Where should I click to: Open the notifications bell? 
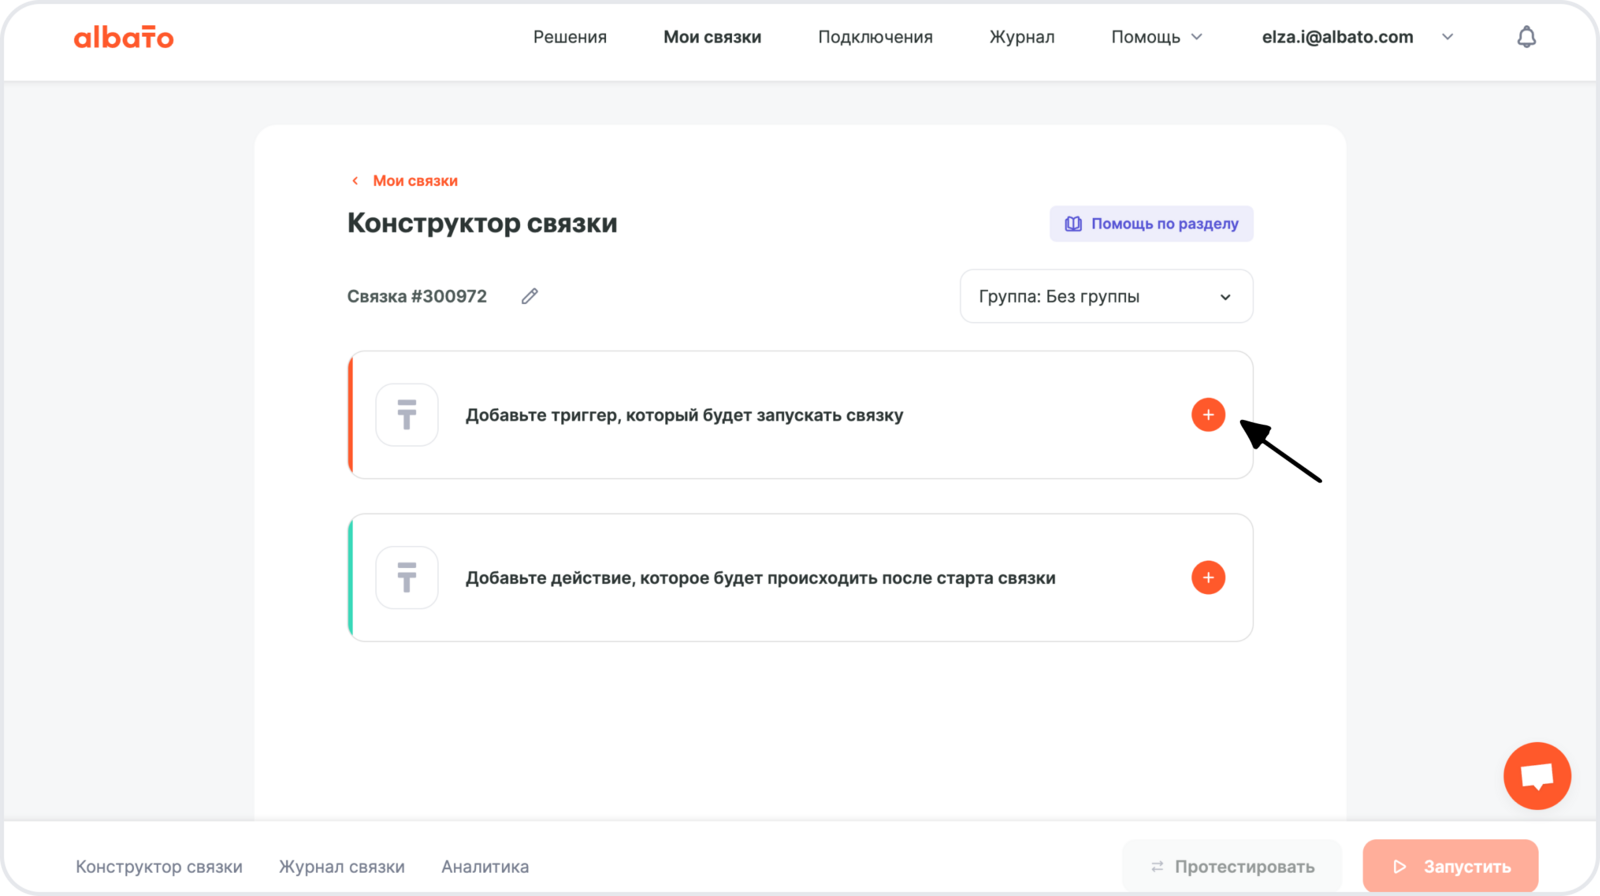[x=1526, y=37]
